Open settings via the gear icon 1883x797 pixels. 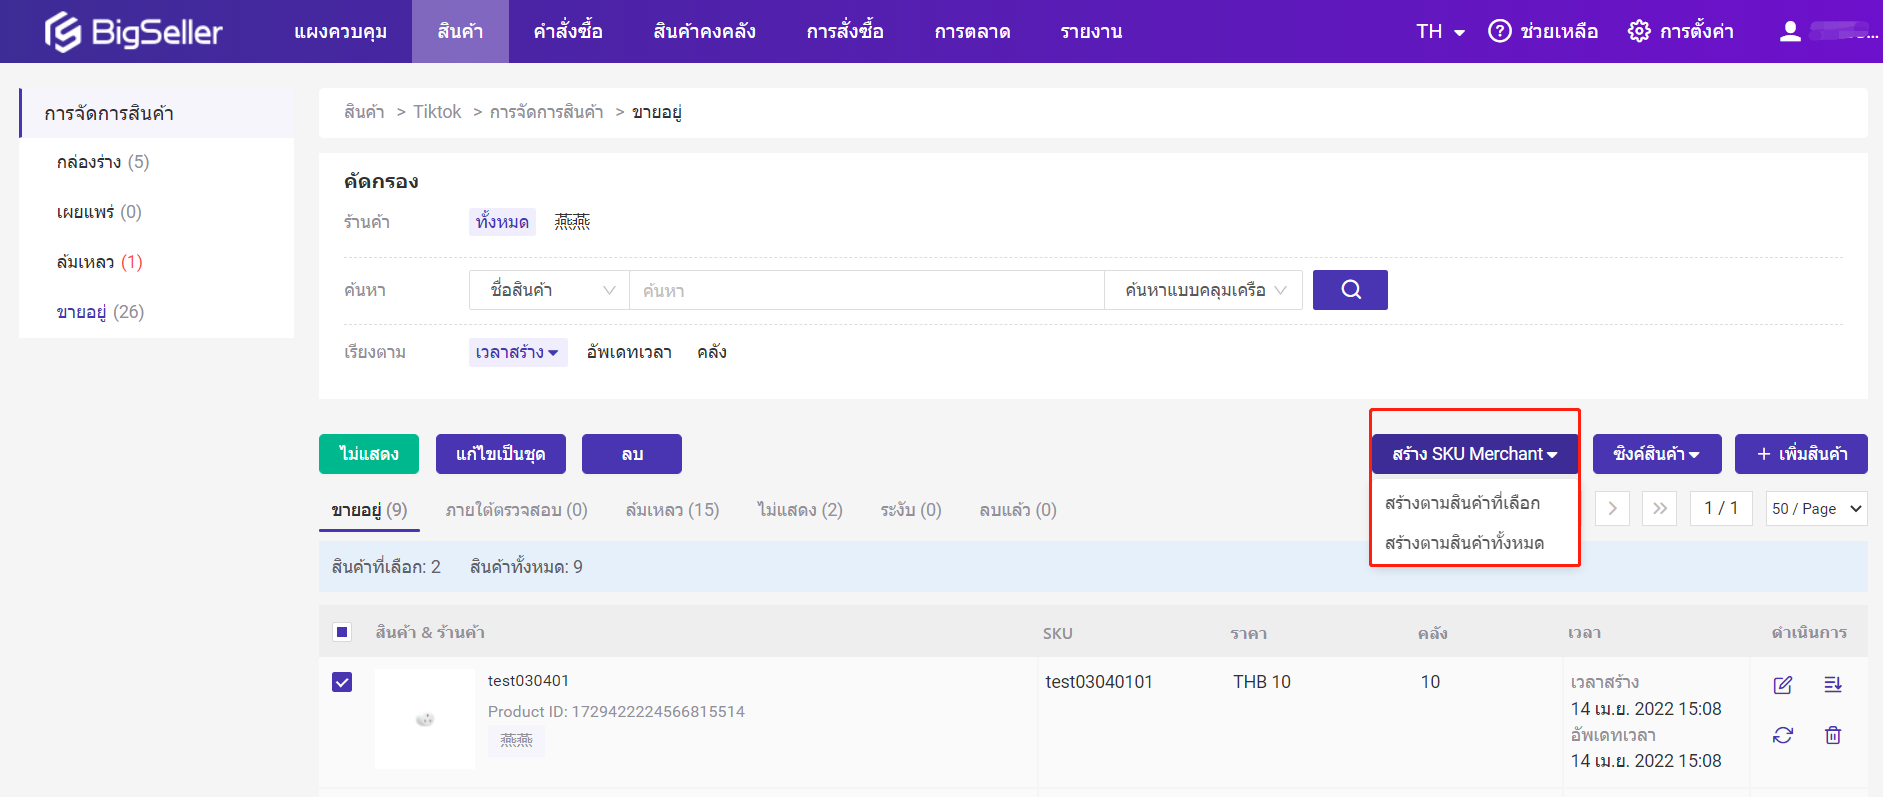coord(1638,31)
